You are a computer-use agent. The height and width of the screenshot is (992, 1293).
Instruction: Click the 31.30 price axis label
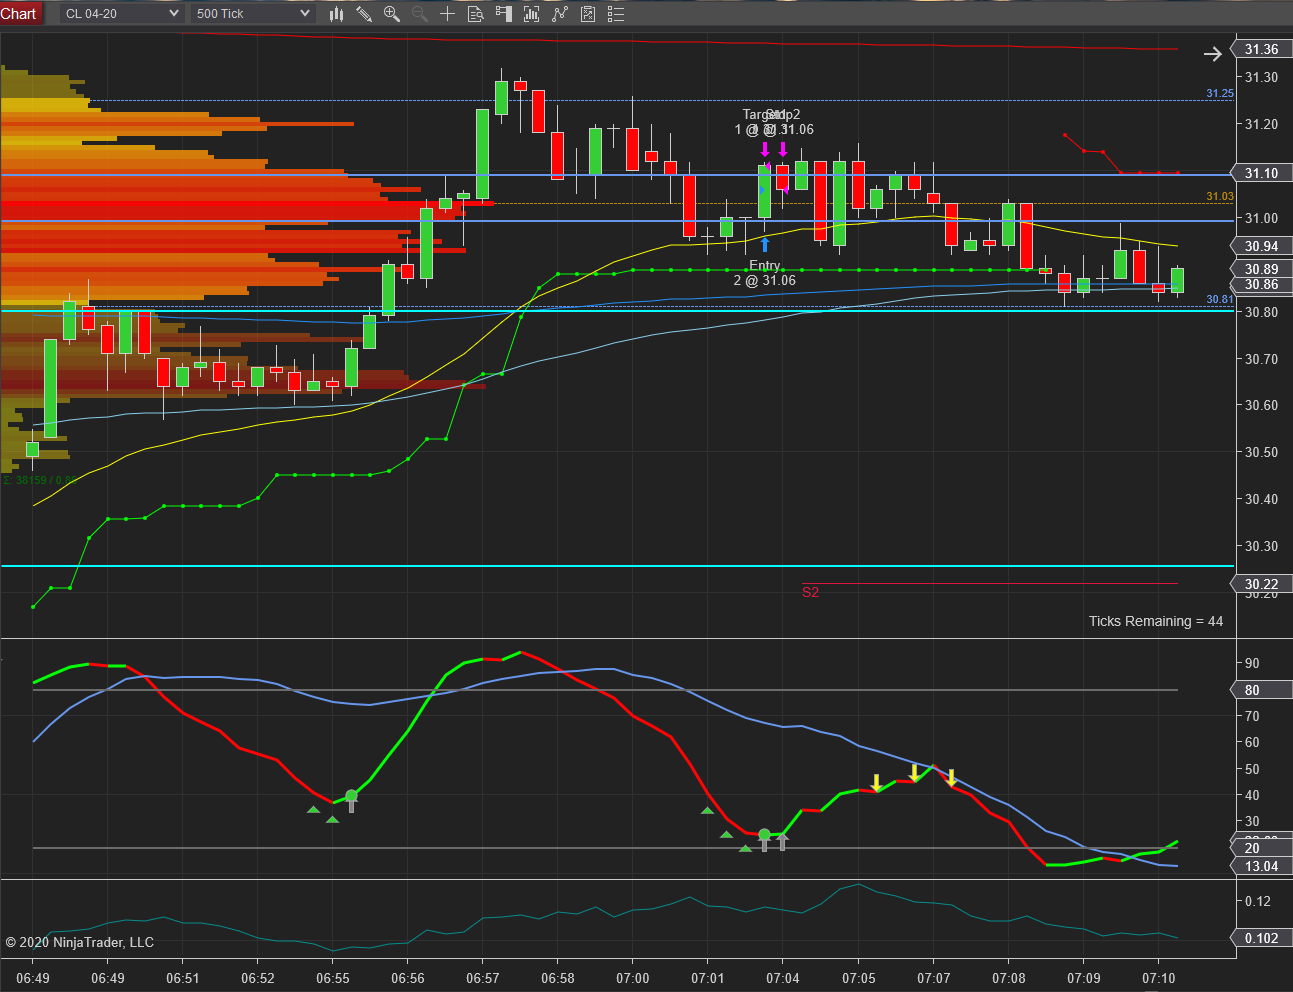point(1261,77)
